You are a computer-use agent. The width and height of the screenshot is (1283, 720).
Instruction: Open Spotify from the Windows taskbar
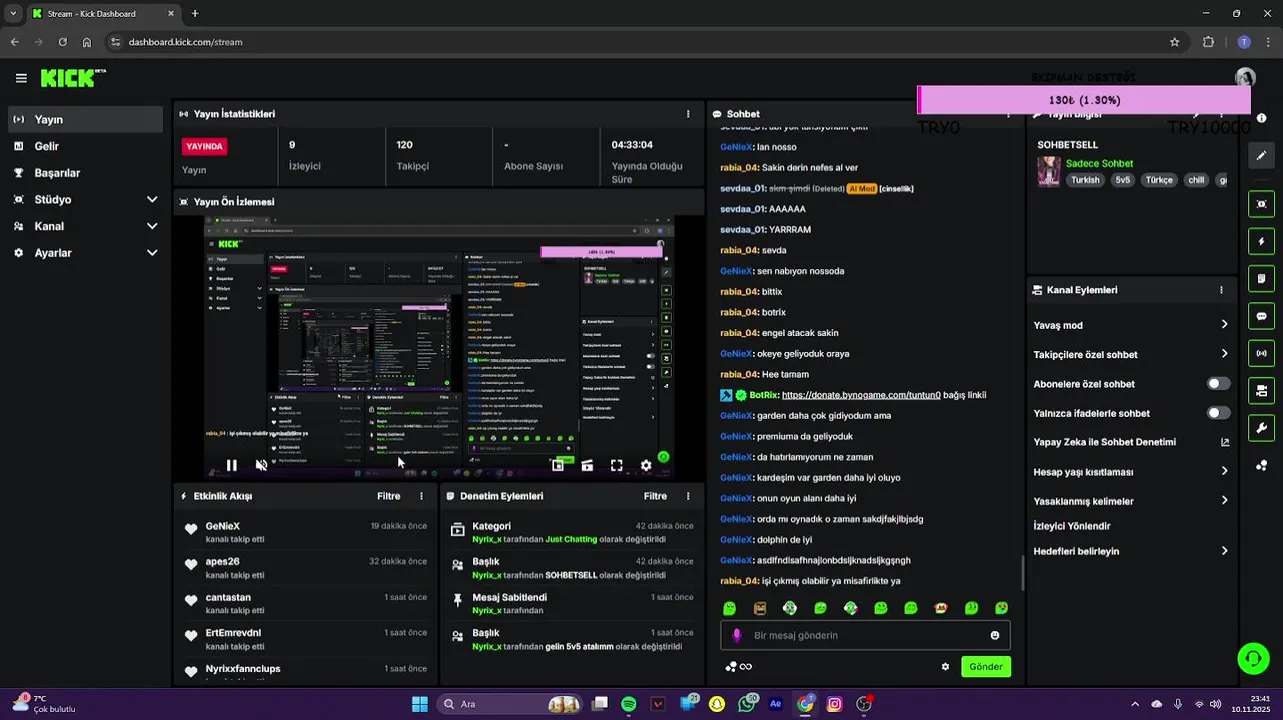point(628,704)
